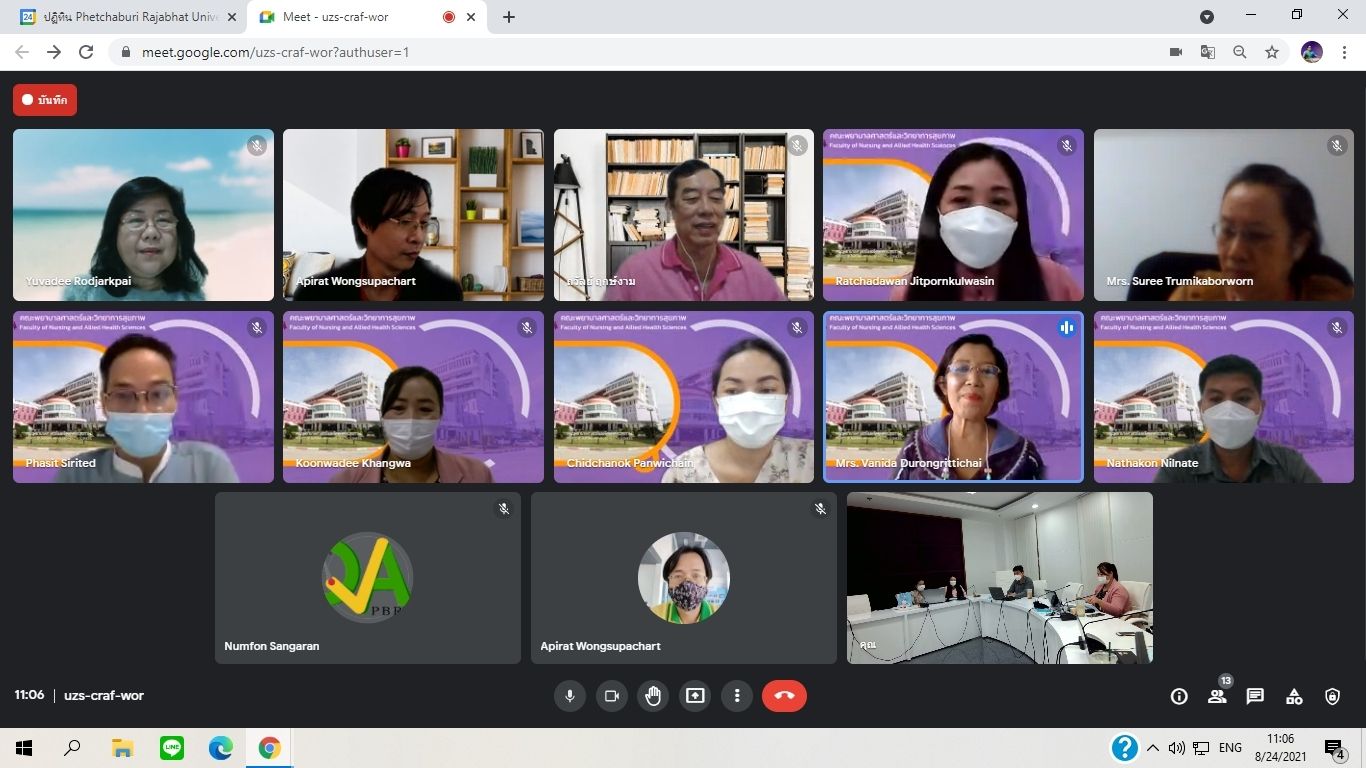Toggle the microphone in the call controls

[570, 696]
